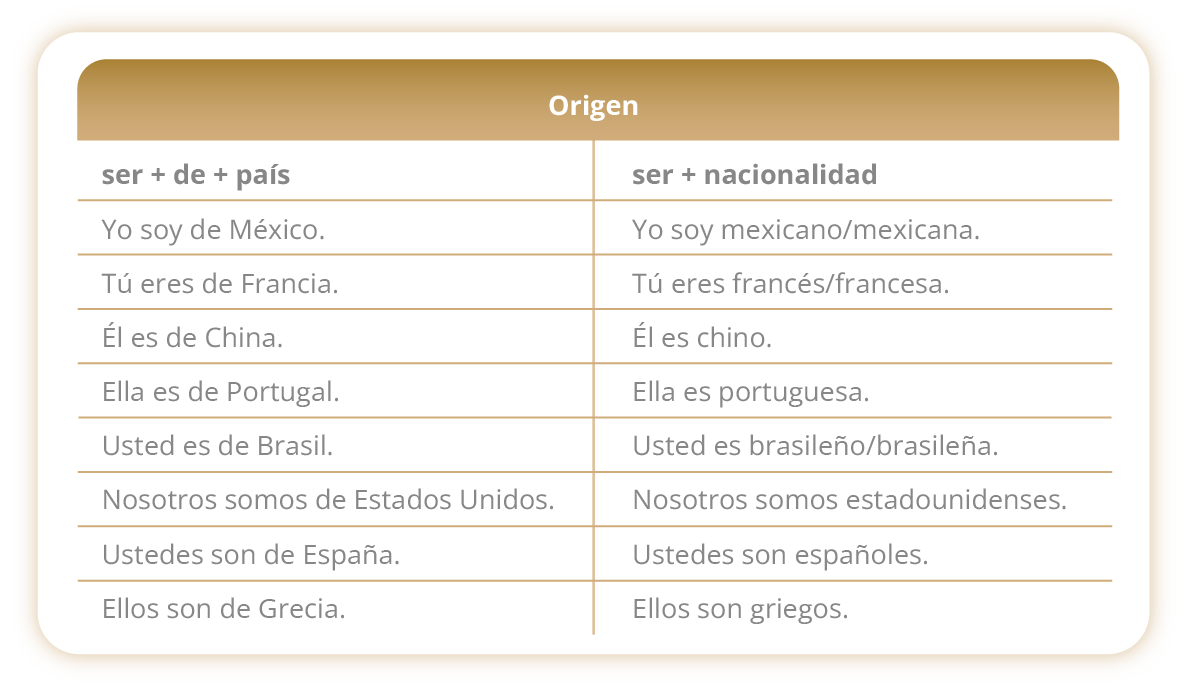Click the cell 'Ellos son griegos.'

(740, 608)
